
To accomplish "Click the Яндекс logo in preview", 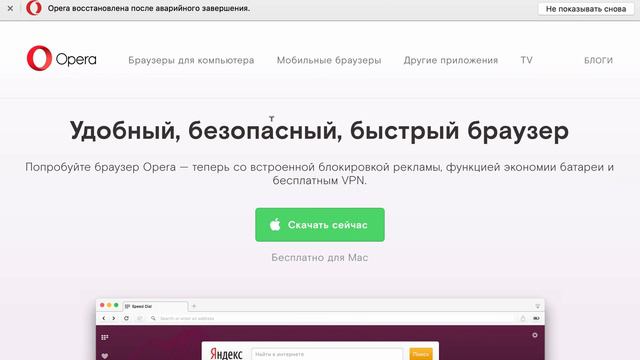I will click(226, 353).
